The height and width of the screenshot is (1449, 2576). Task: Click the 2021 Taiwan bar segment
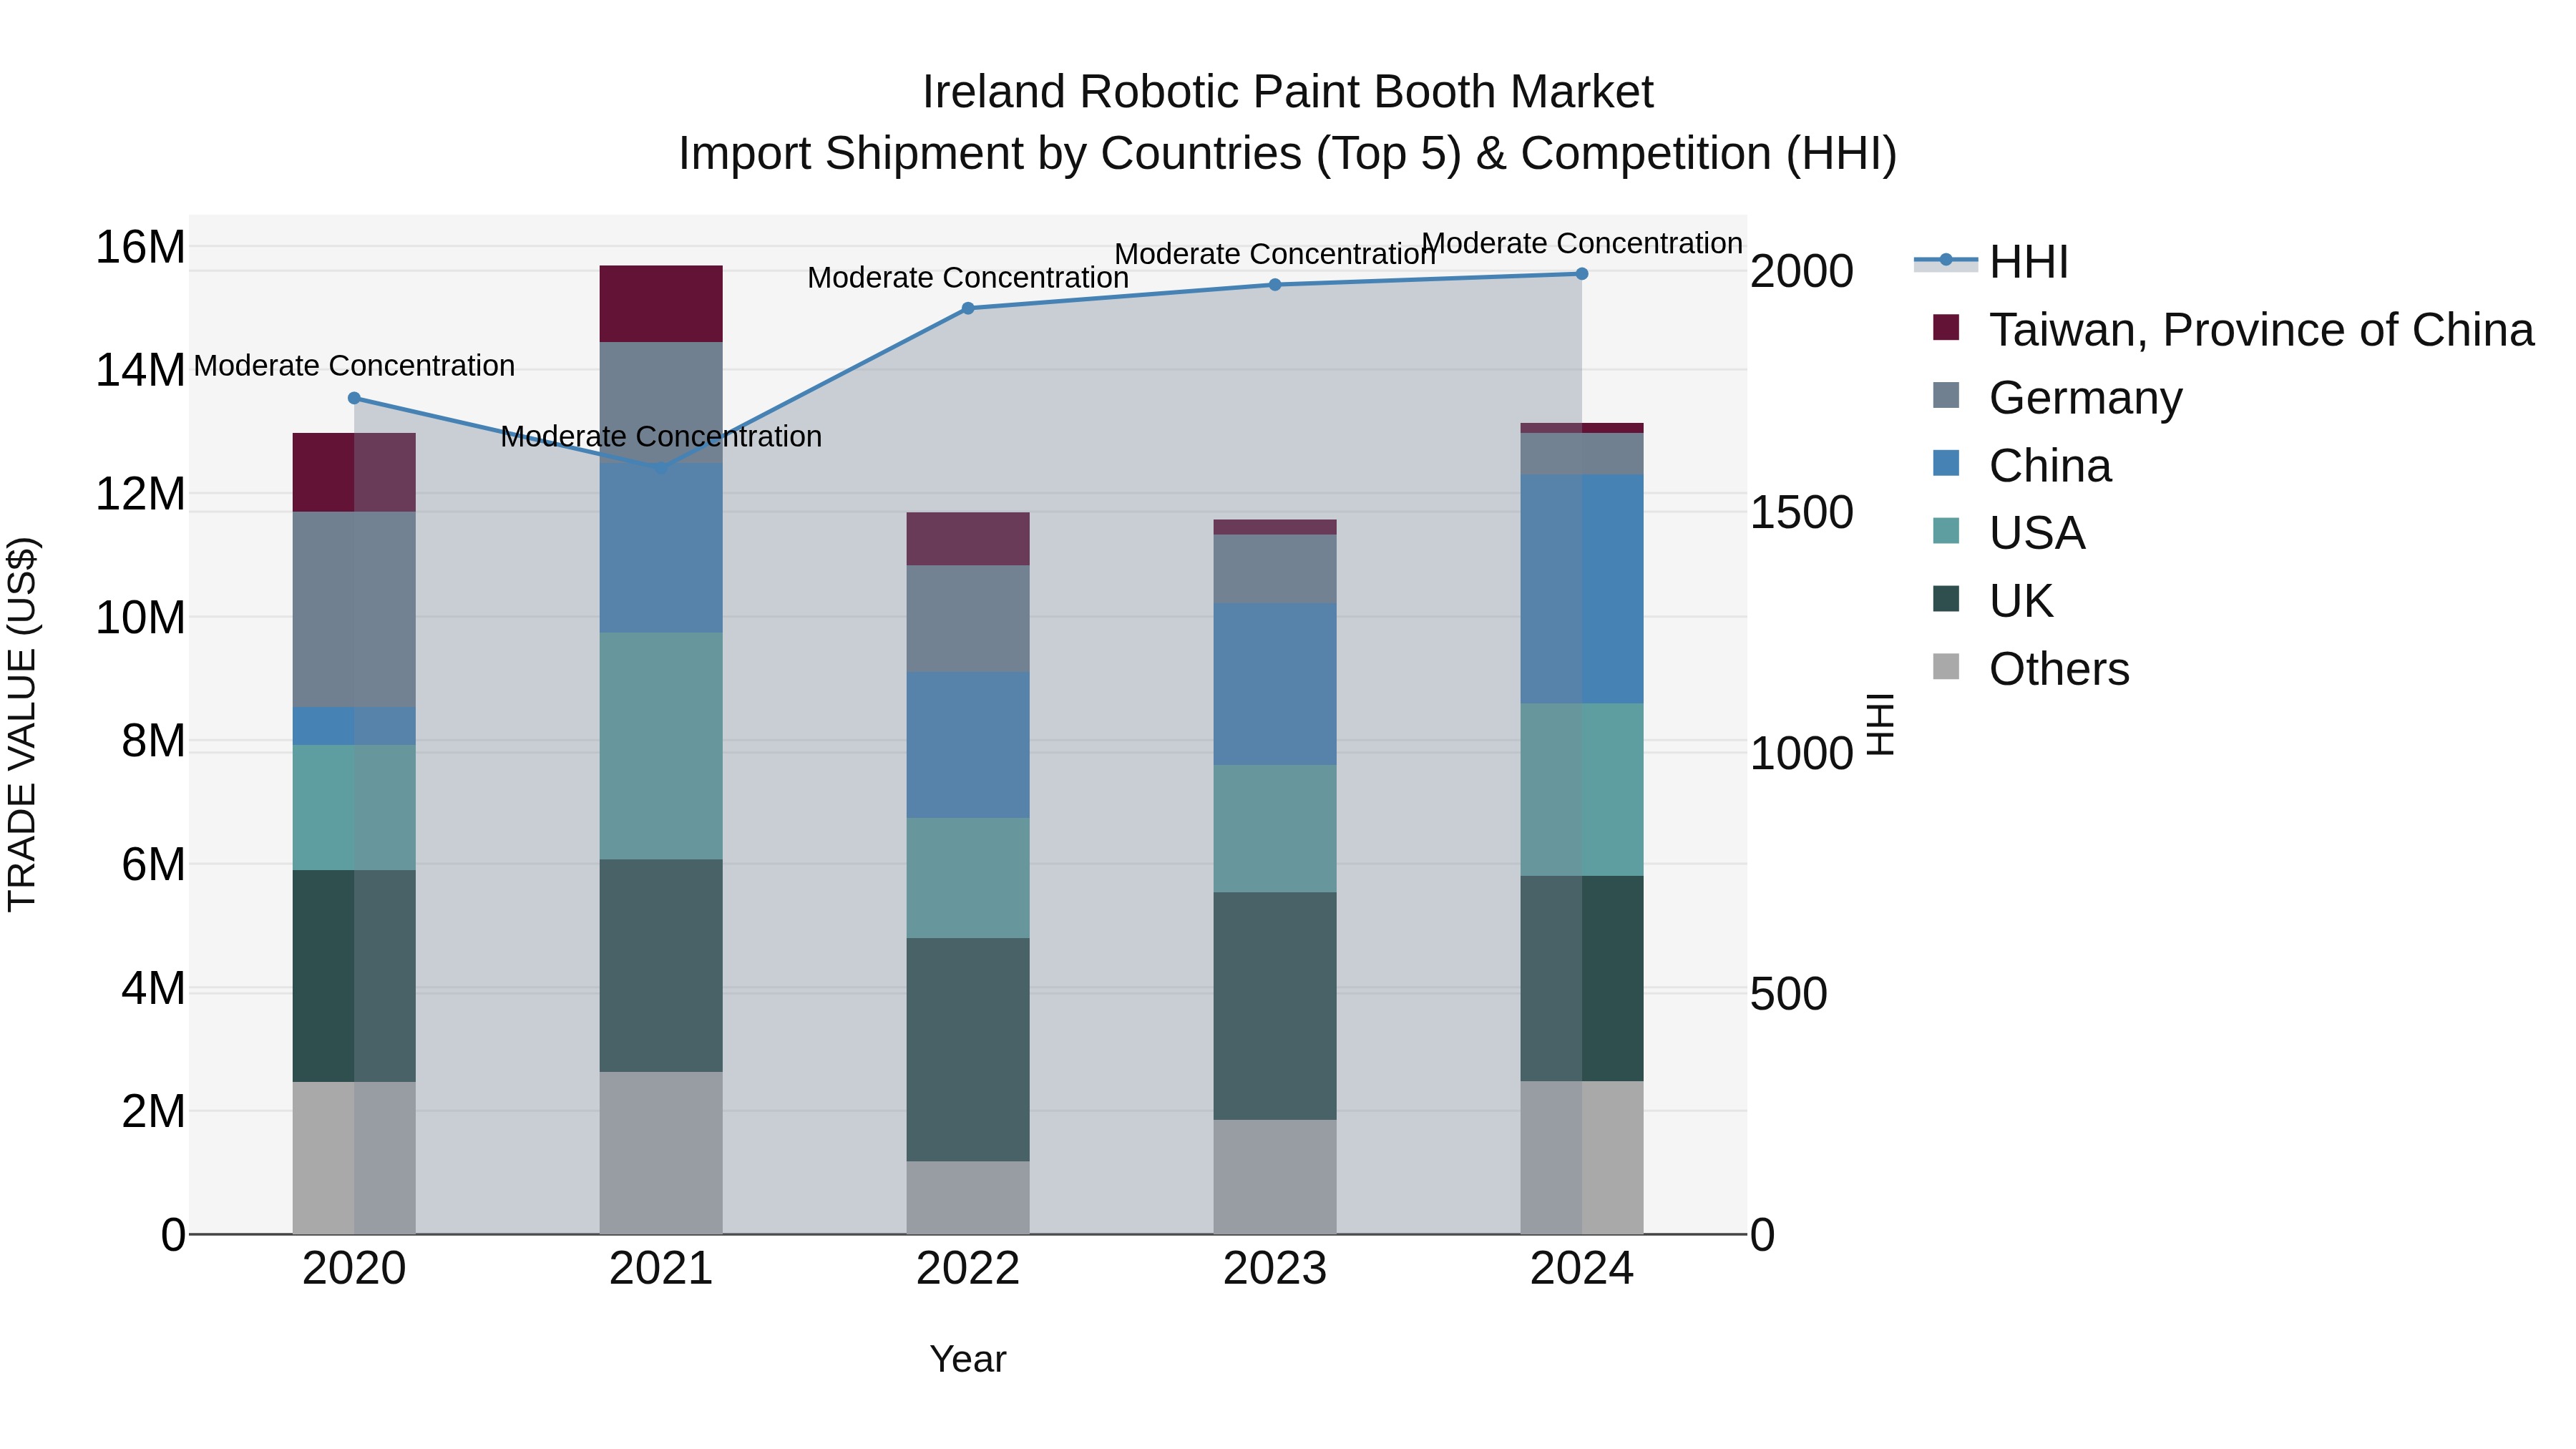(661, 304)
